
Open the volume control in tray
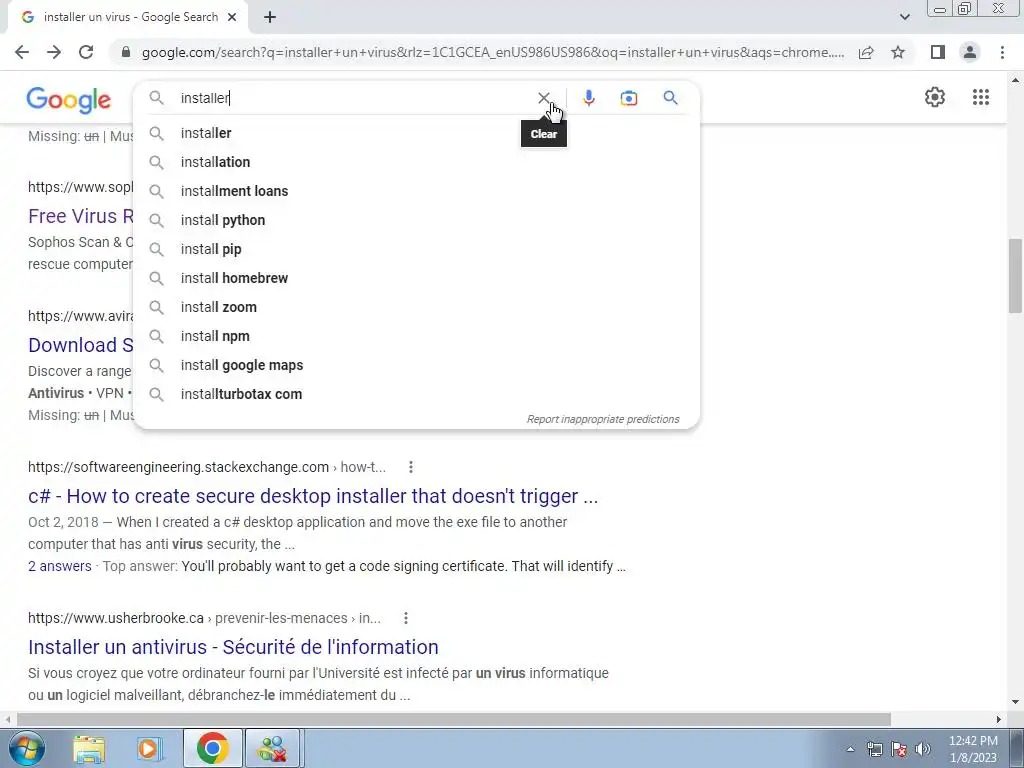pyautogui.click(x=923, y=749)
